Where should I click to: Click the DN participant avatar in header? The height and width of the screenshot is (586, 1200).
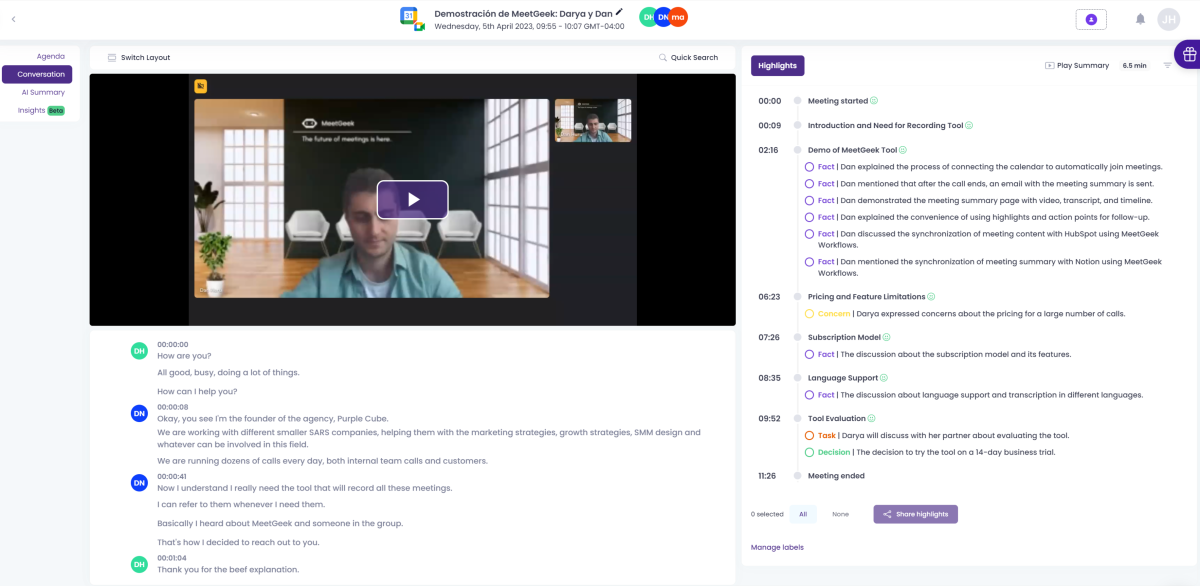tap(663, 17)
